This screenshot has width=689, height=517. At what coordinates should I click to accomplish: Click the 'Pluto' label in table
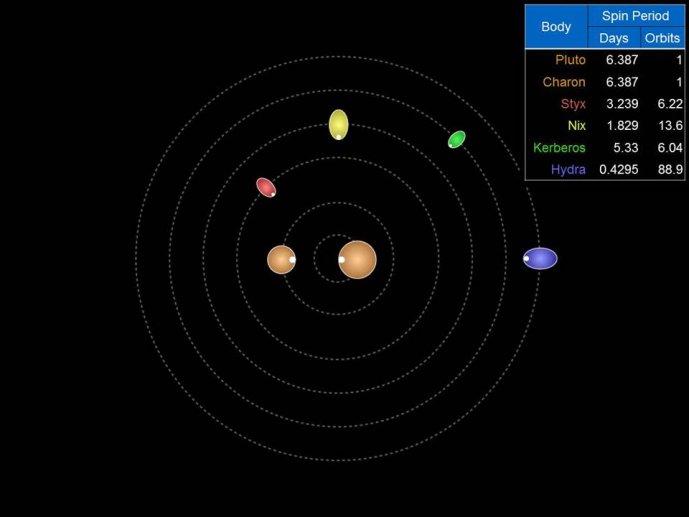coord(570,60)
